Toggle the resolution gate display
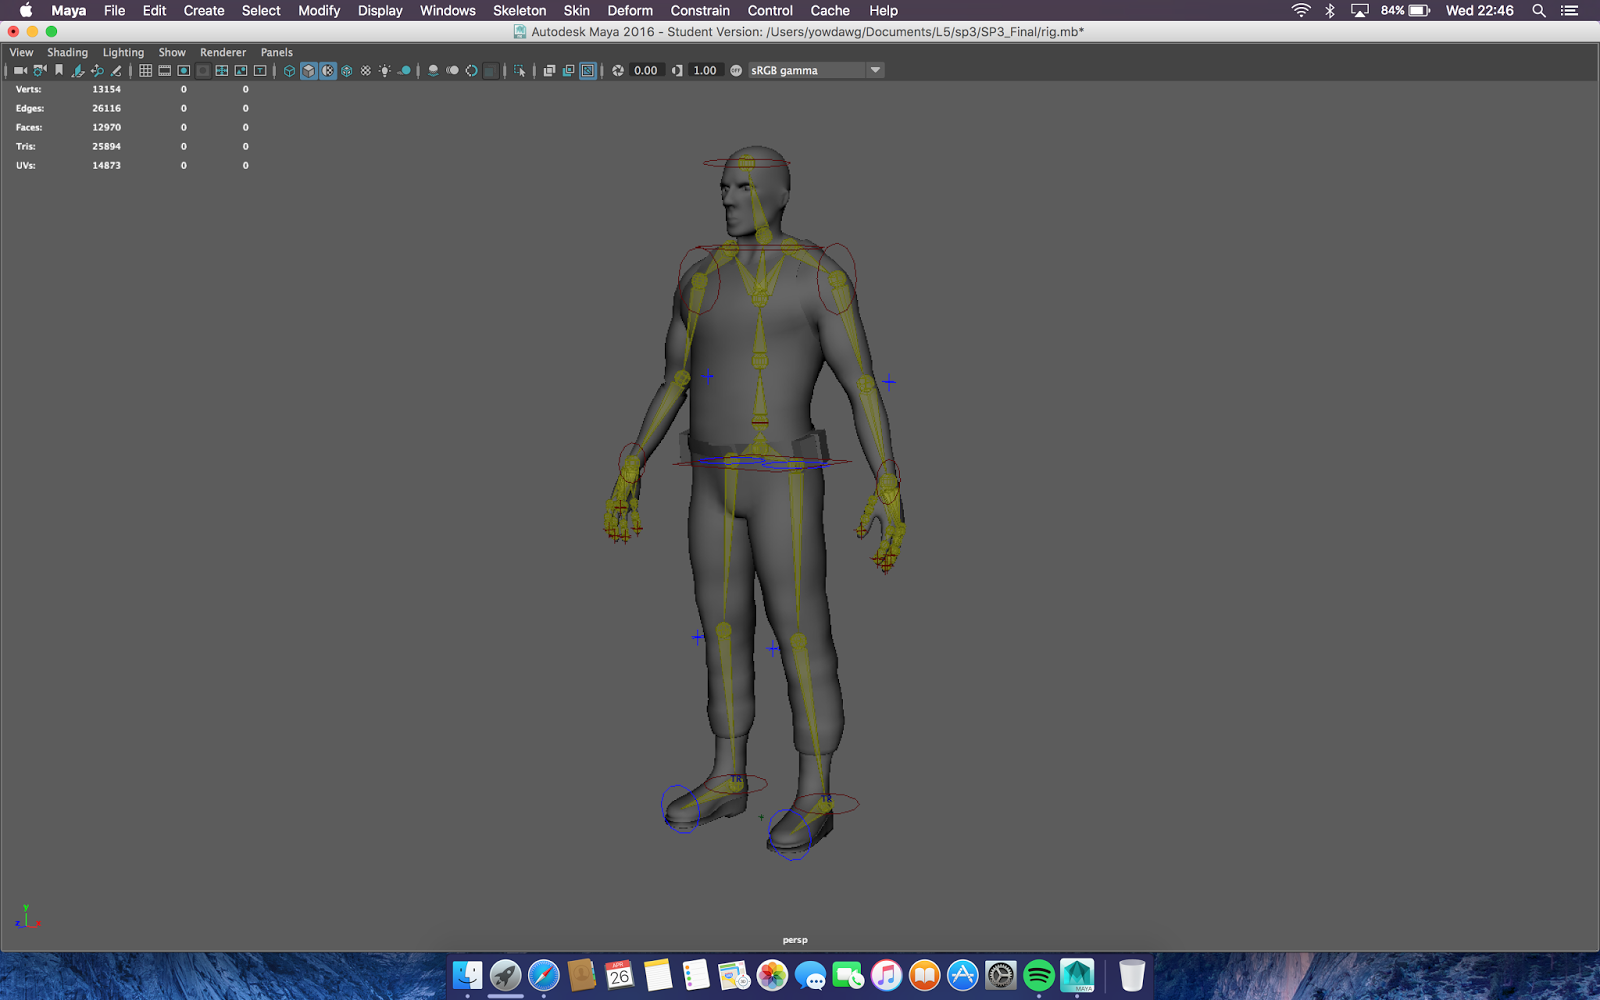This screenshot has width=1600, height=1000. pyautogui.click(x=183, y=70)
